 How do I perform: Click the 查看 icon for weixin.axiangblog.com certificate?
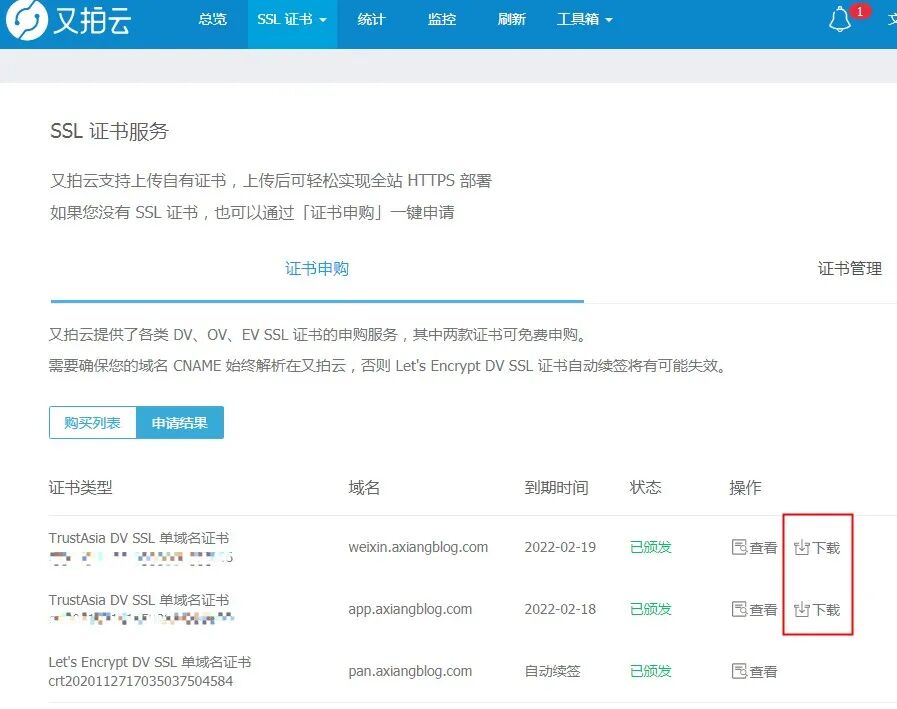coord(754,547)
